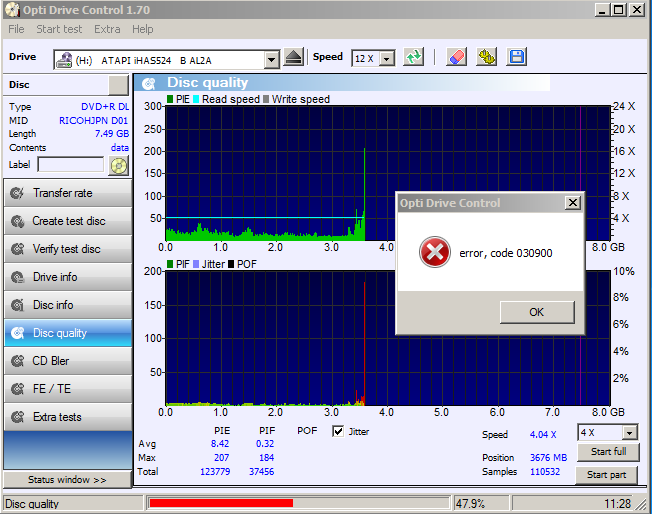Expand the drive selection dropdown
Viewport: 652px width, 514px height.
point(271,60)
